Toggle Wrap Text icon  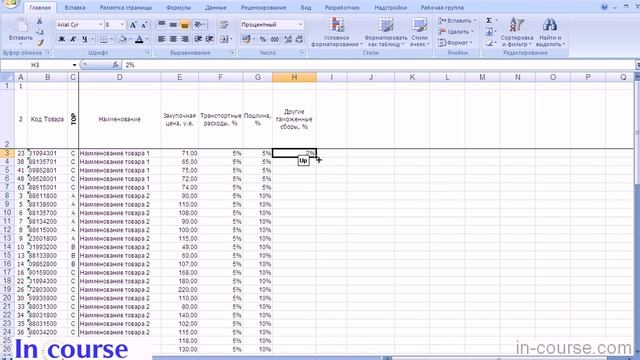pos(224,24)
